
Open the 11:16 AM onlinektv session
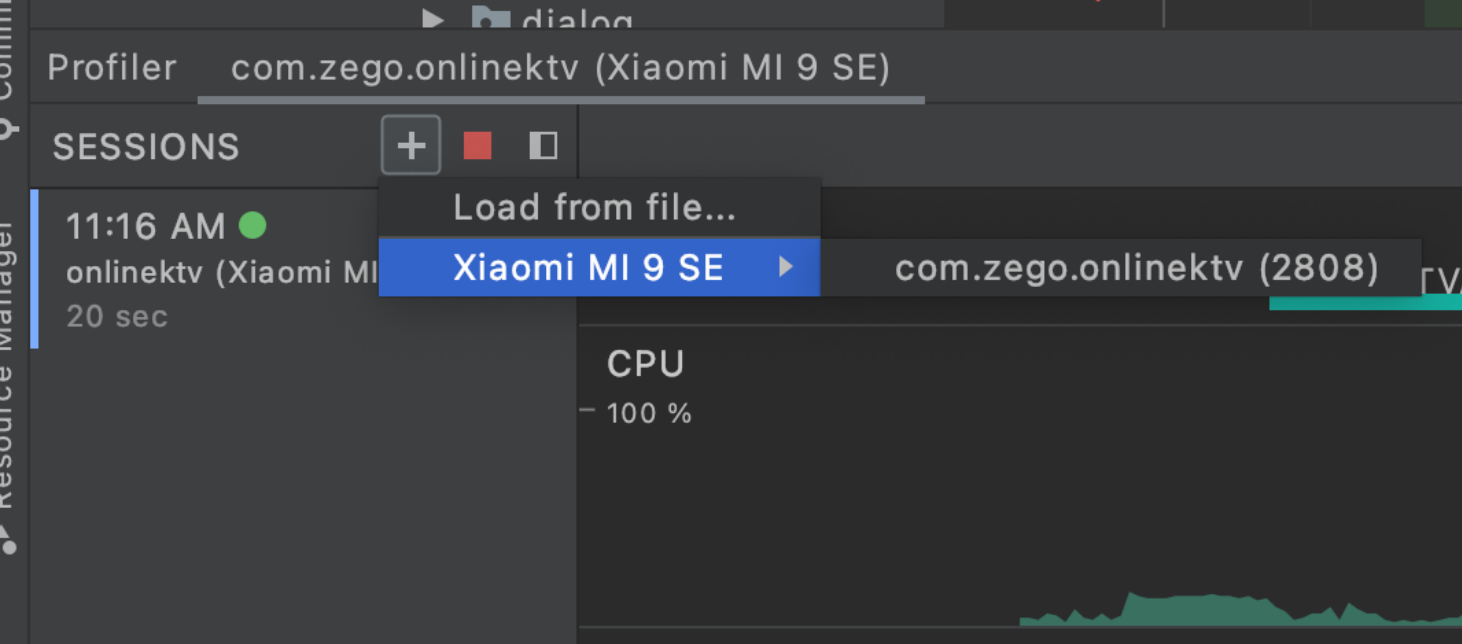pos(205,270)
